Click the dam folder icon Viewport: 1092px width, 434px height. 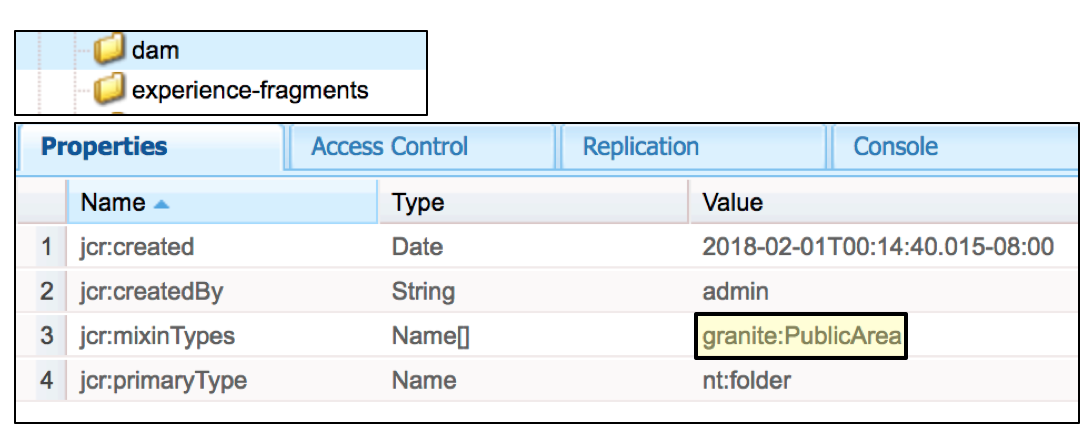click(110, 51)
